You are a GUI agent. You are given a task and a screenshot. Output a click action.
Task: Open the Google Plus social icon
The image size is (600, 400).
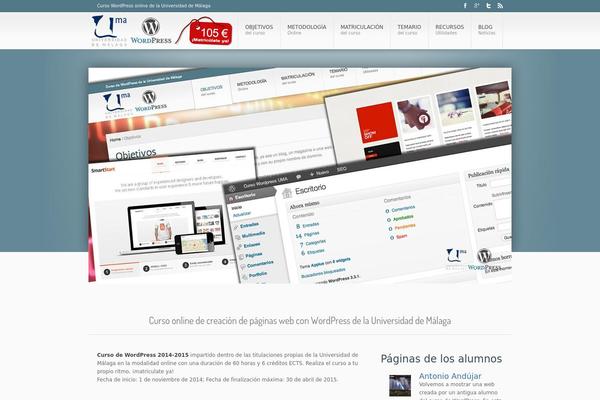pos(476,6)
